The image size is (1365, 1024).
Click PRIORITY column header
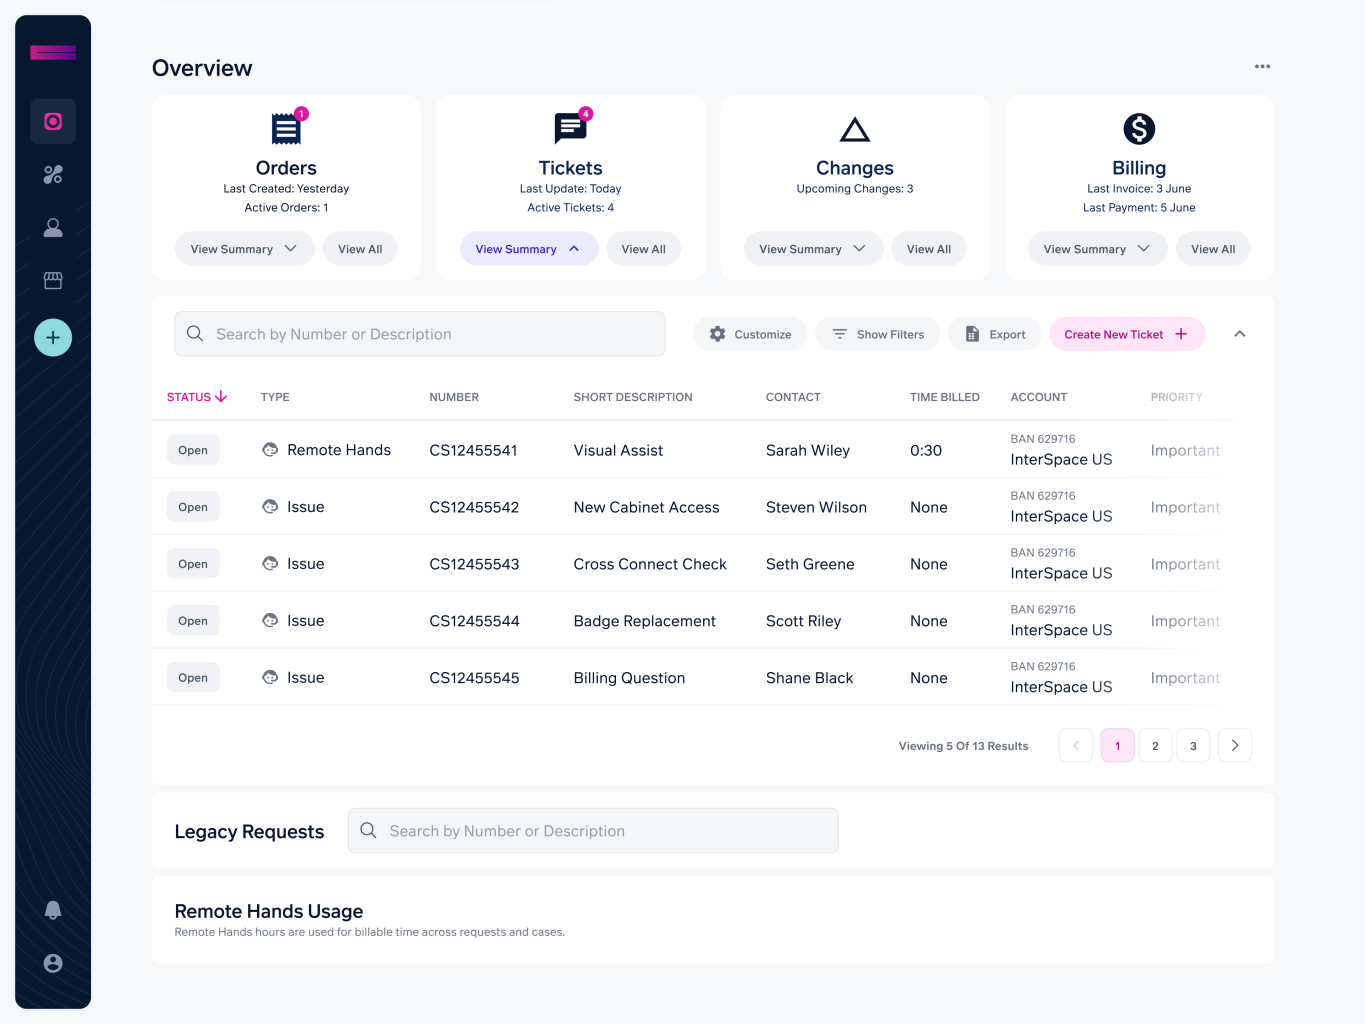click(1176, 397)
